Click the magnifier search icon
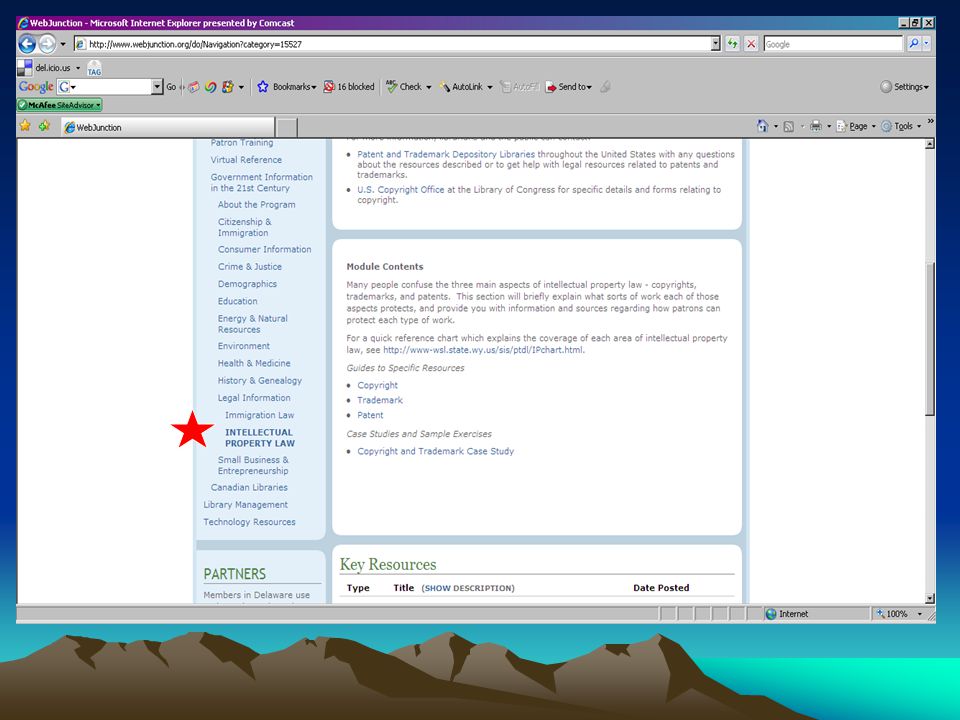The width and height of the screenshot is (960, 720). pos(913,43)
